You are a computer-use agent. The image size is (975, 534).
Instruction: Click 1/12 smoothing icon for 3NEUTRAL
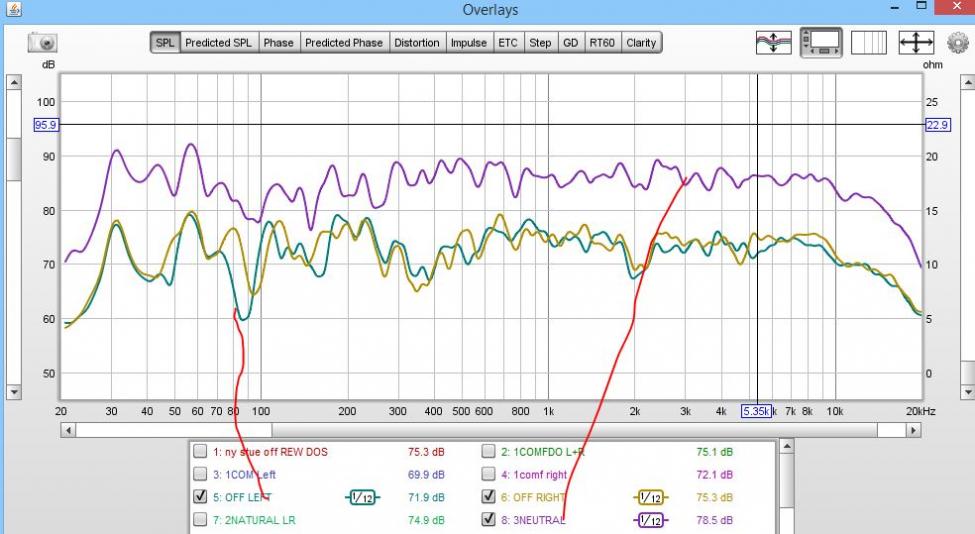[650, 520]
